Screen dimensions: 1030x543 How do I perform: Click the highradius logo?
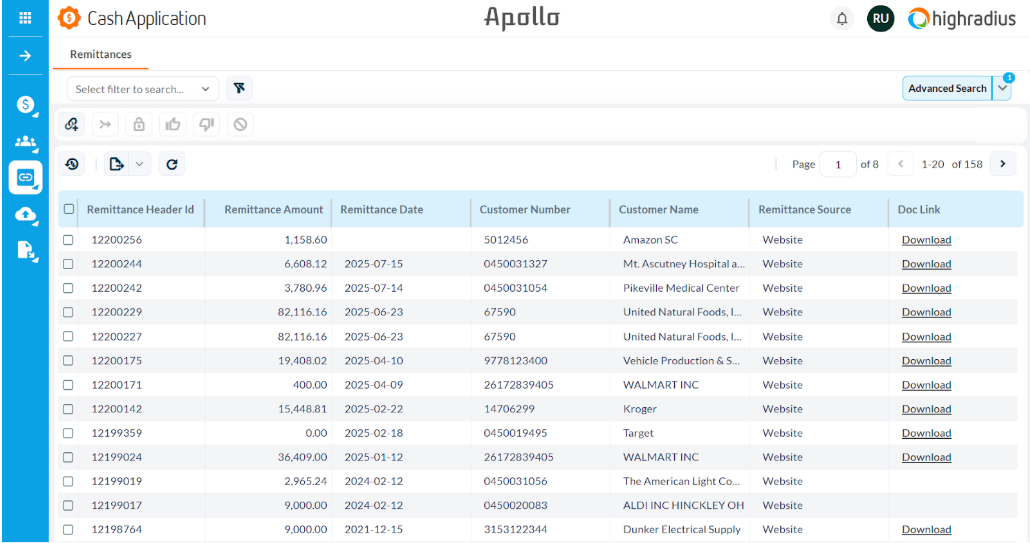pos(962,19)
